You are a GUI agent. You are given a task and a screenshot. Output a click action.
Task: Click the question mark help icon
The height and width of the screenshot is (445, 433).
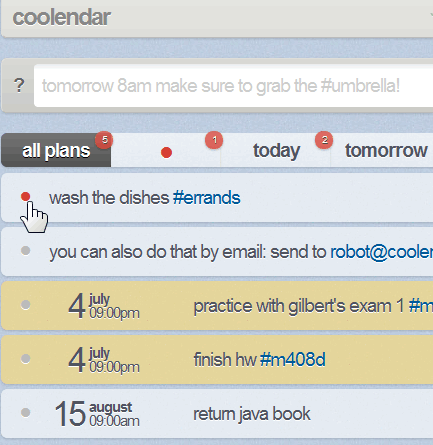(19, 86)
